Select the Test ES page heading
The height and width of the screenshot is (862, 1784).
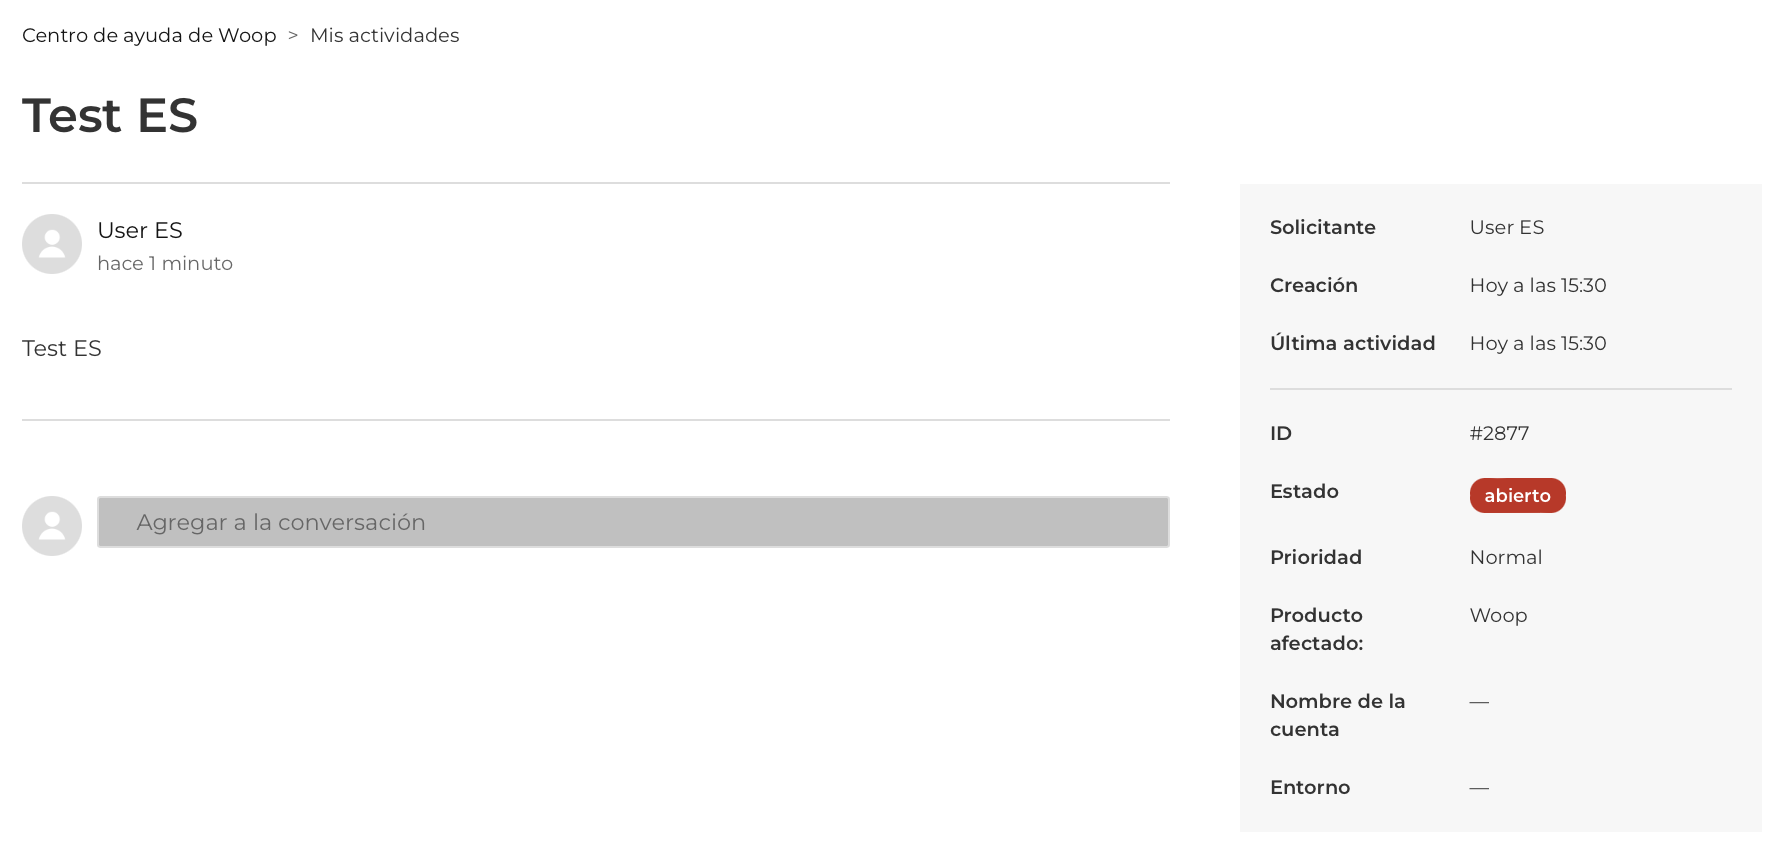coord(110,116)
